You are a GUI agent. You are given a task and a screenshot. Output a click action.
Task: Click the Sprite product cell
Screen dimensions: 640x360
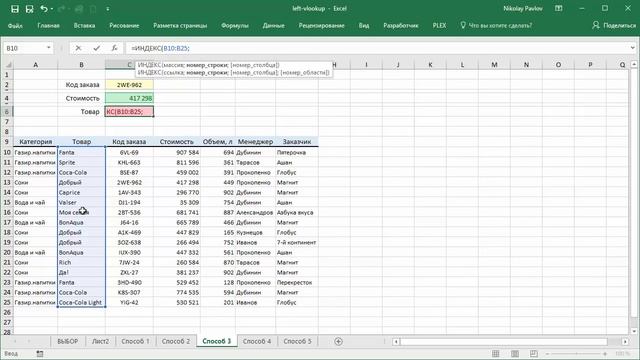click(81, 162)
